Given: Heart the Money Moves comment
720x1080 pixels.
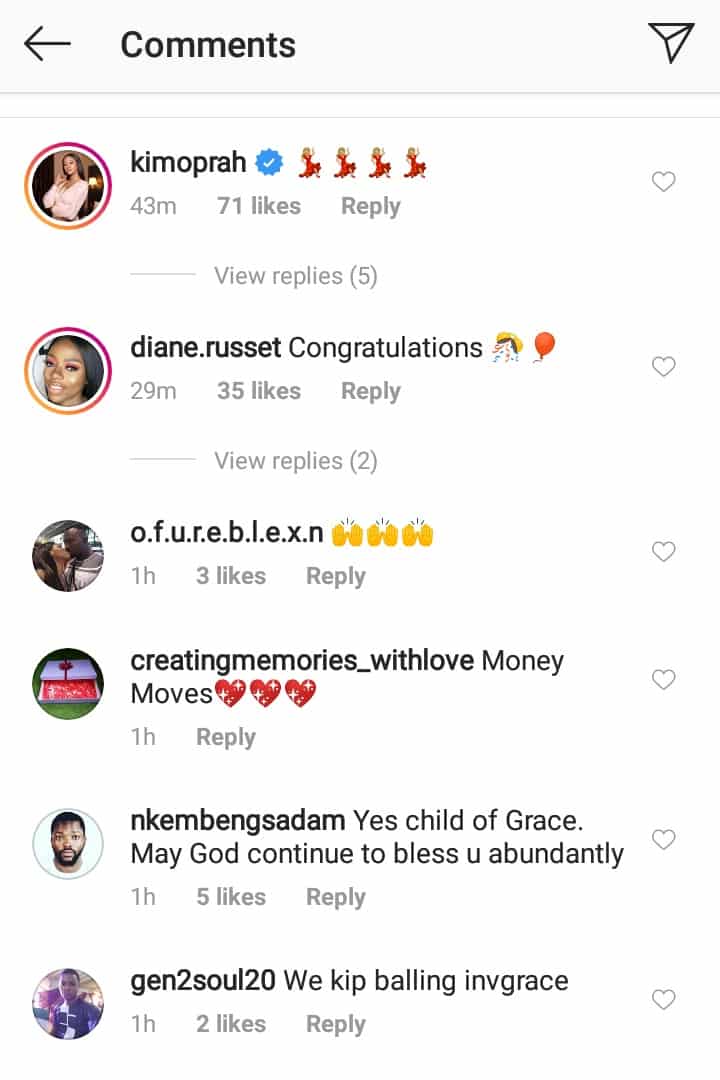Looking at the screenshot, I should pos(663,679).
